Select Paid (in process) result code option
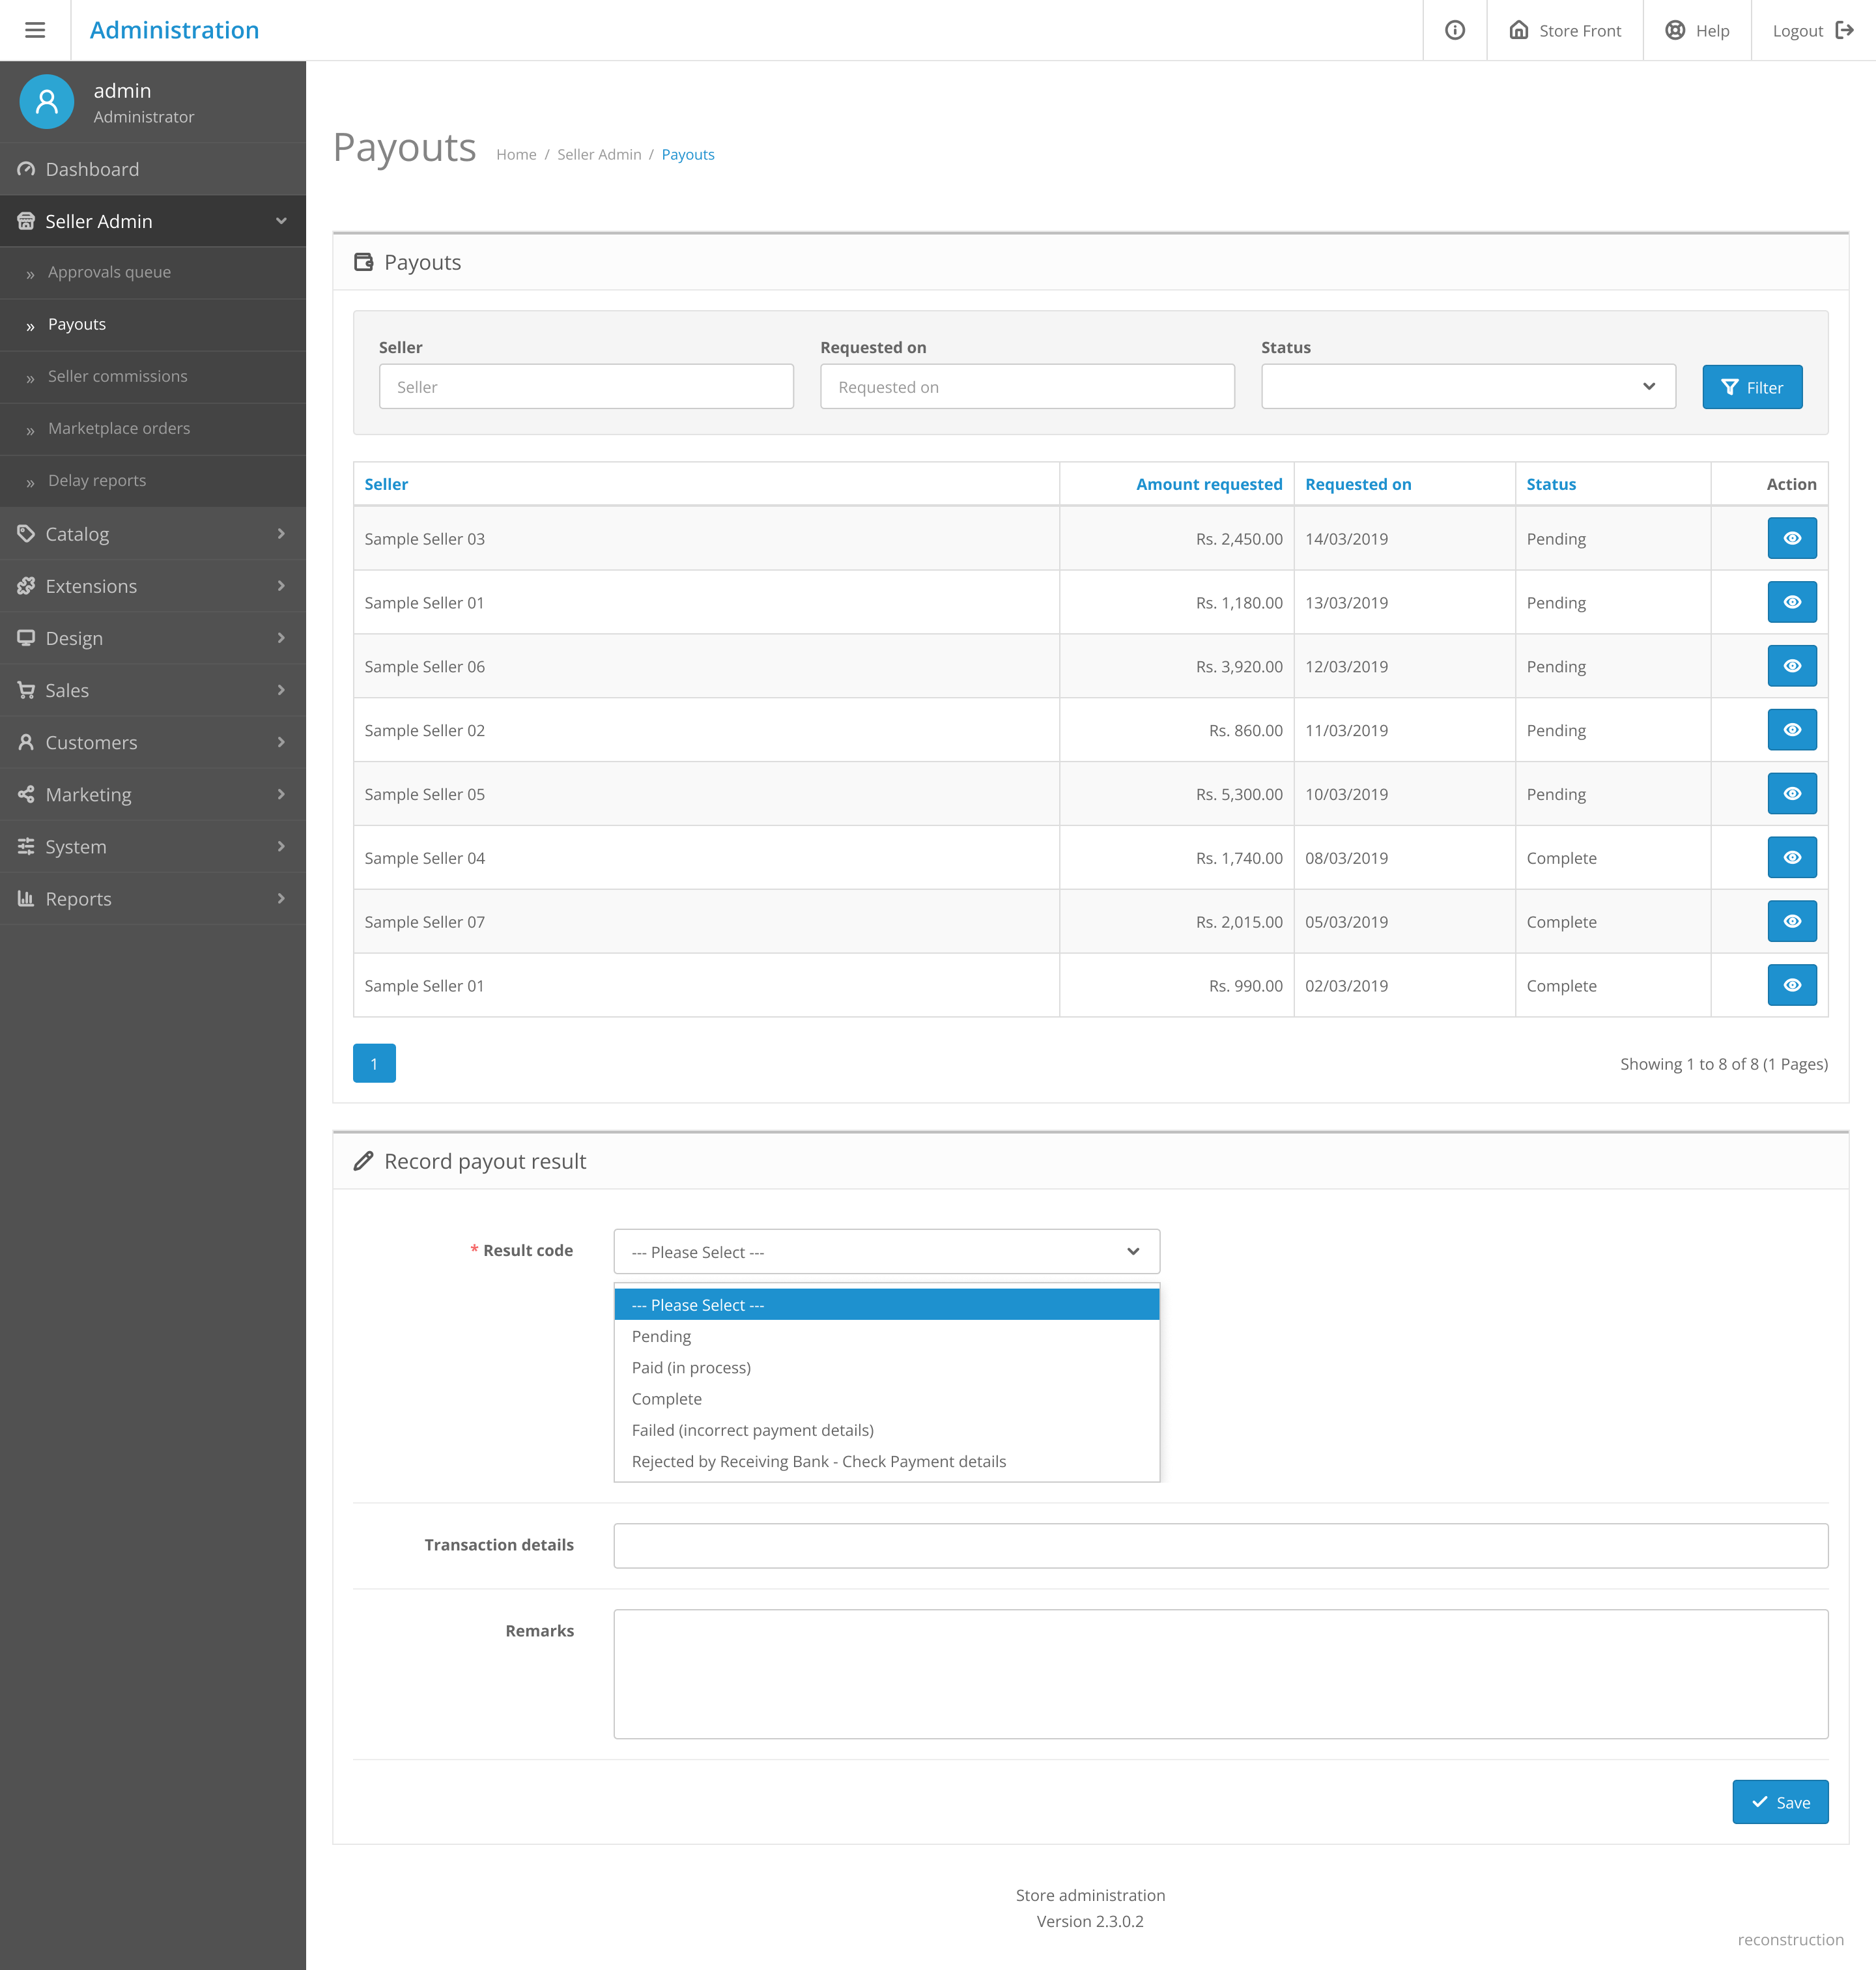This screenshot has height=1970, width=1876. (886, 1367)
